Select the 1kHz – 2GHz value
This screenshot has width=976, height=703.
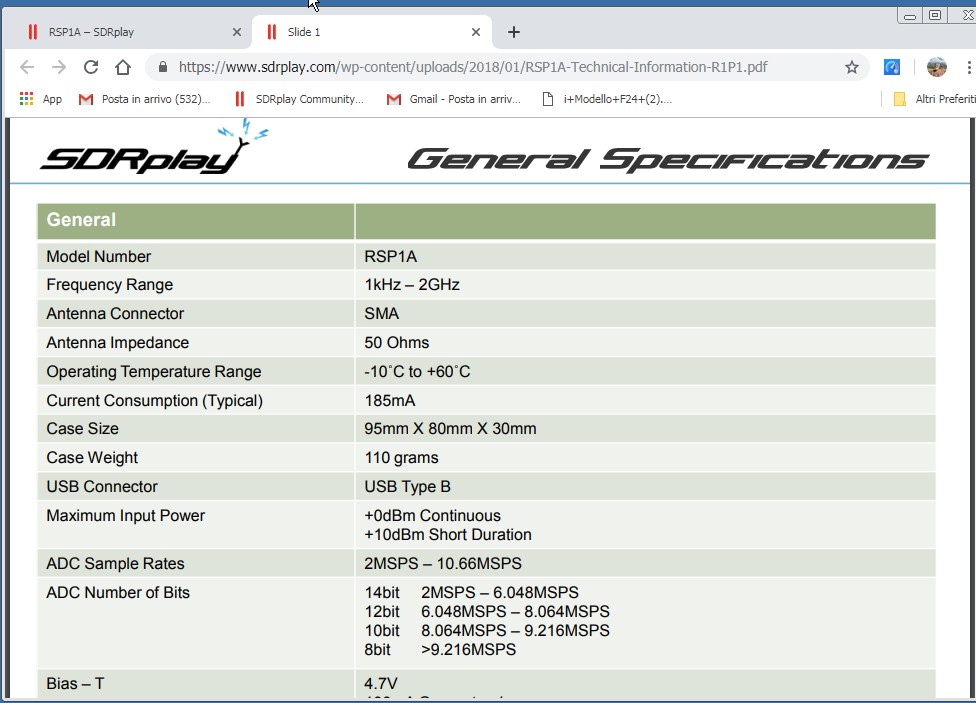[411, 285]
